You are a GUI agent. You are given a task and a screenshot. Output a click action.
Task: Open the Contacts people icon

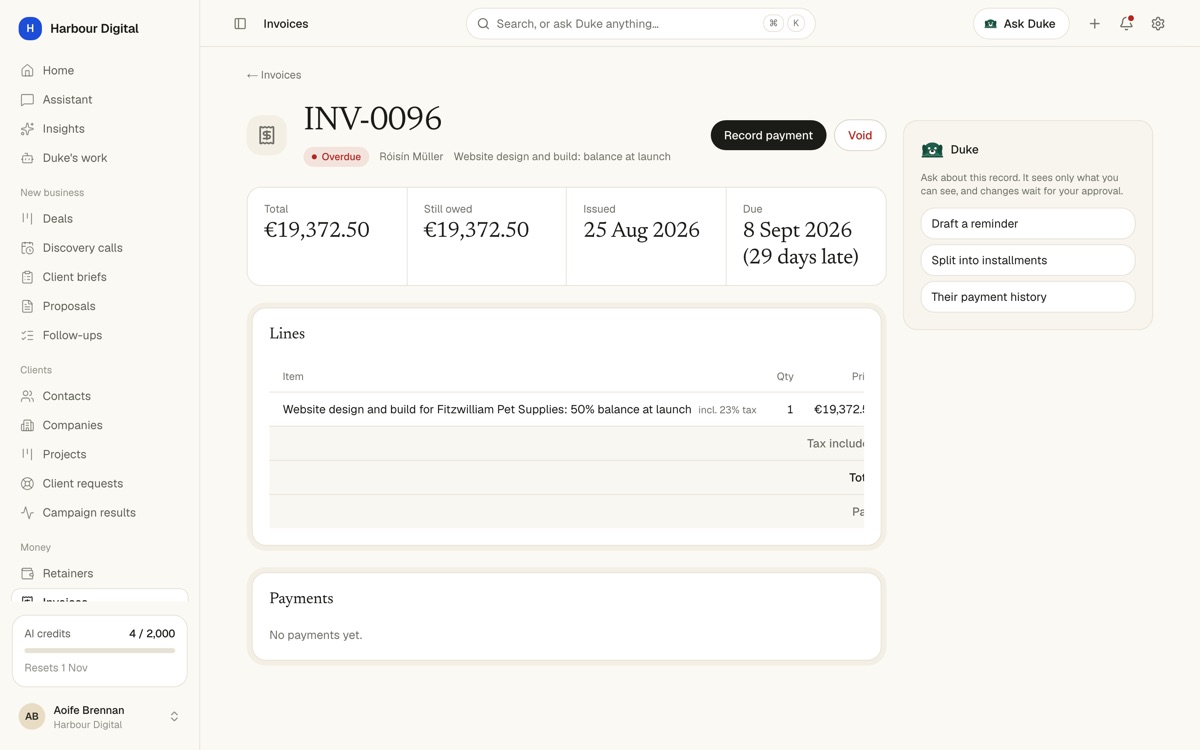pyautogui.click(x=27, y=396)
